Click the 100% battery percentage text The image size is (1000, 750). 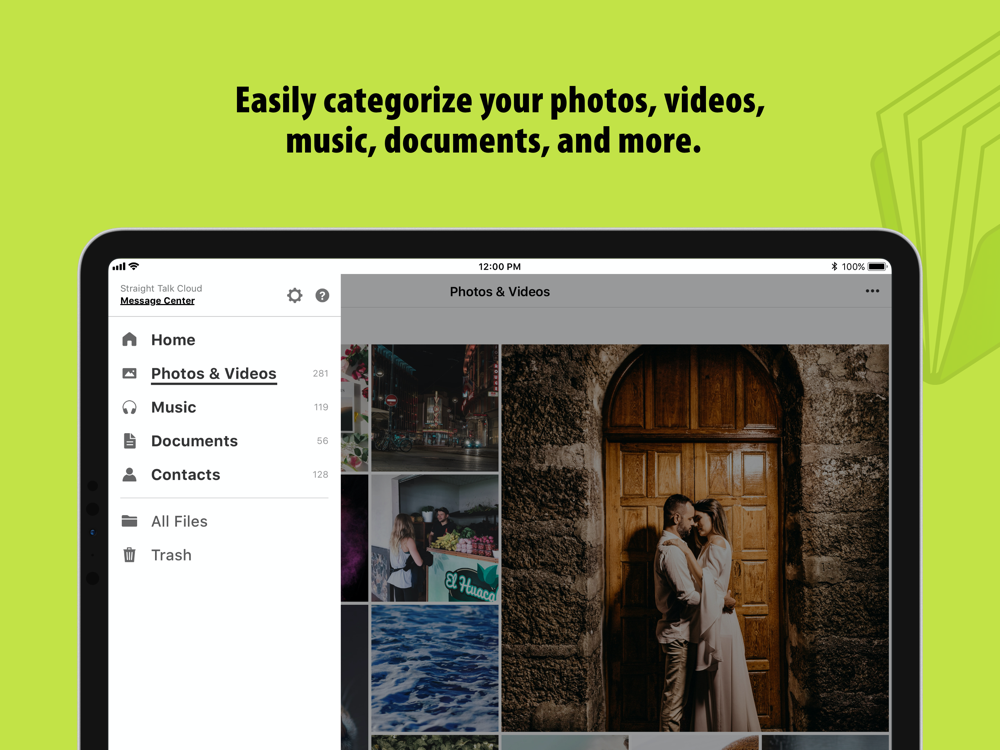pyautogui.click(x=853, y=267)
